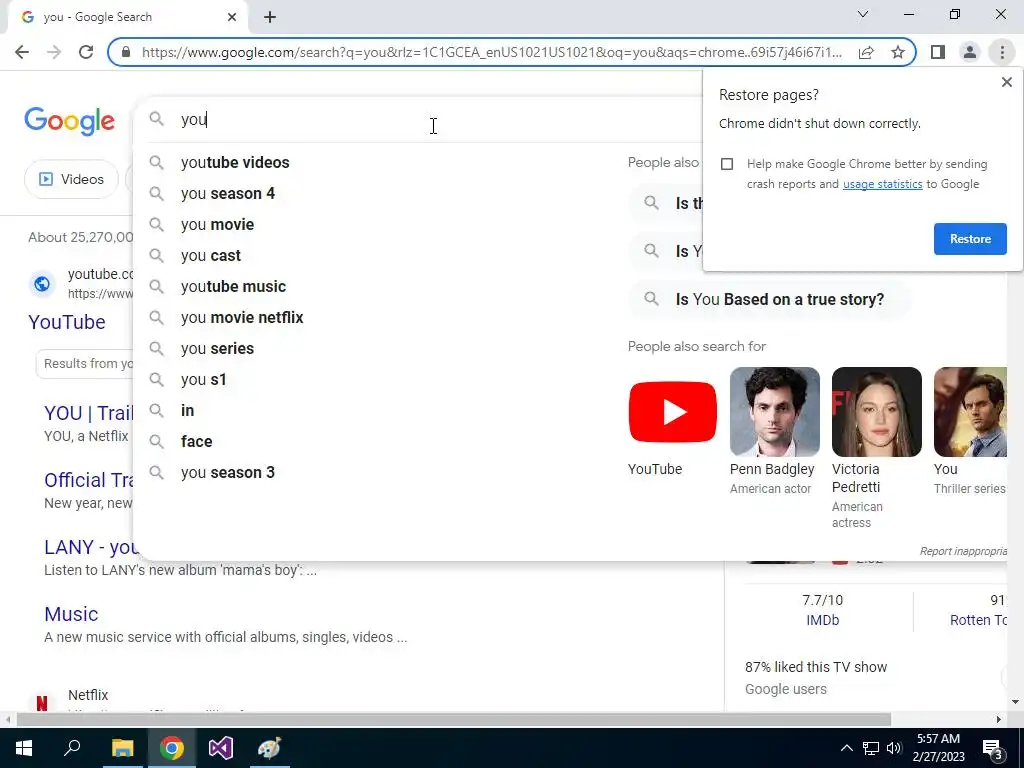Viewport: 1024px width, 768px height.
Task: Click 'Report inappropriate' text in suggestions
Action: pyautogui.click(x=963, y=552)
